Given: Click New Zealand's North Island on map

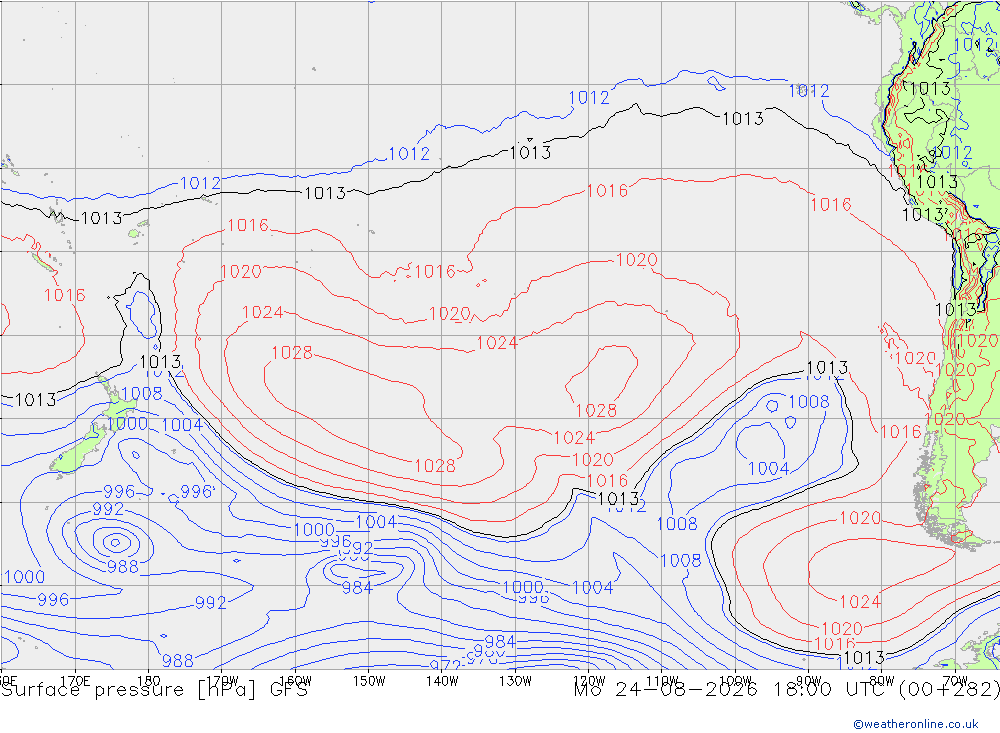Looking at the screenshot, I should point(119,404).
